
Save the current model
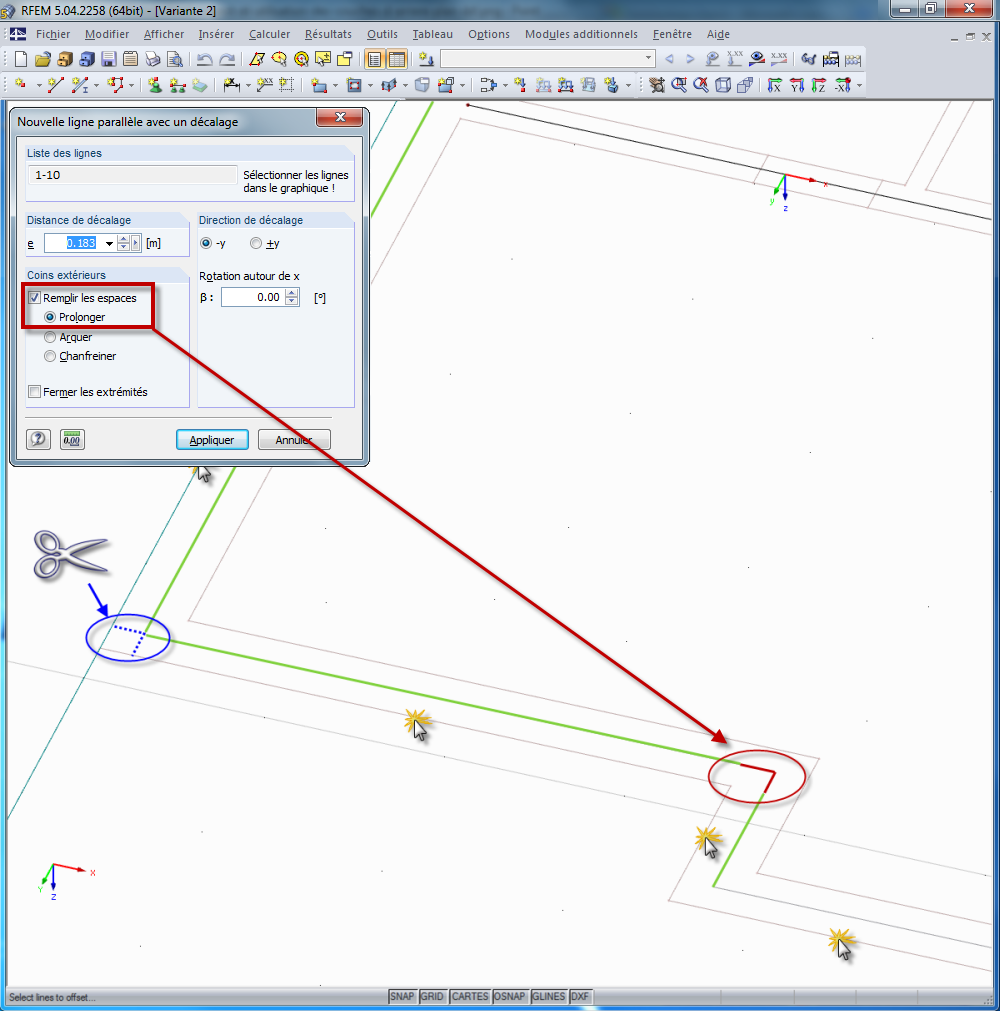(107, 59)
